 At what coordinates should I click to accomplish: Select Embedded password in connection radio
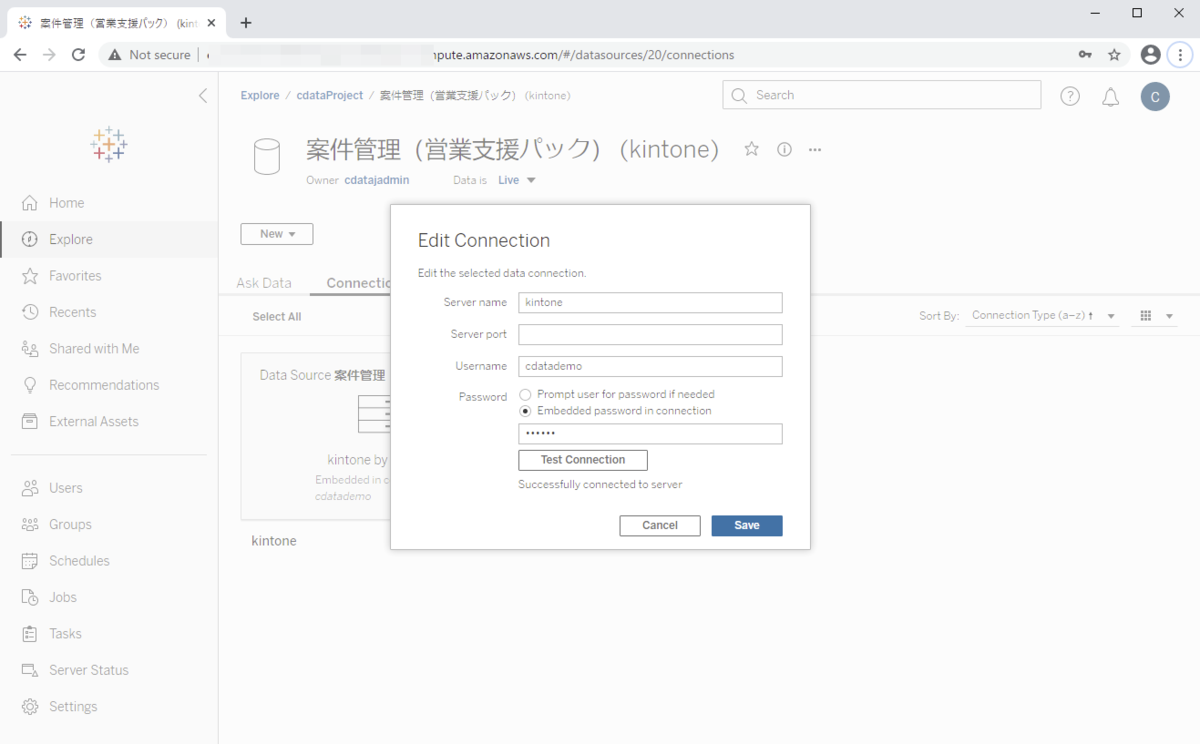tap(525, 411)
